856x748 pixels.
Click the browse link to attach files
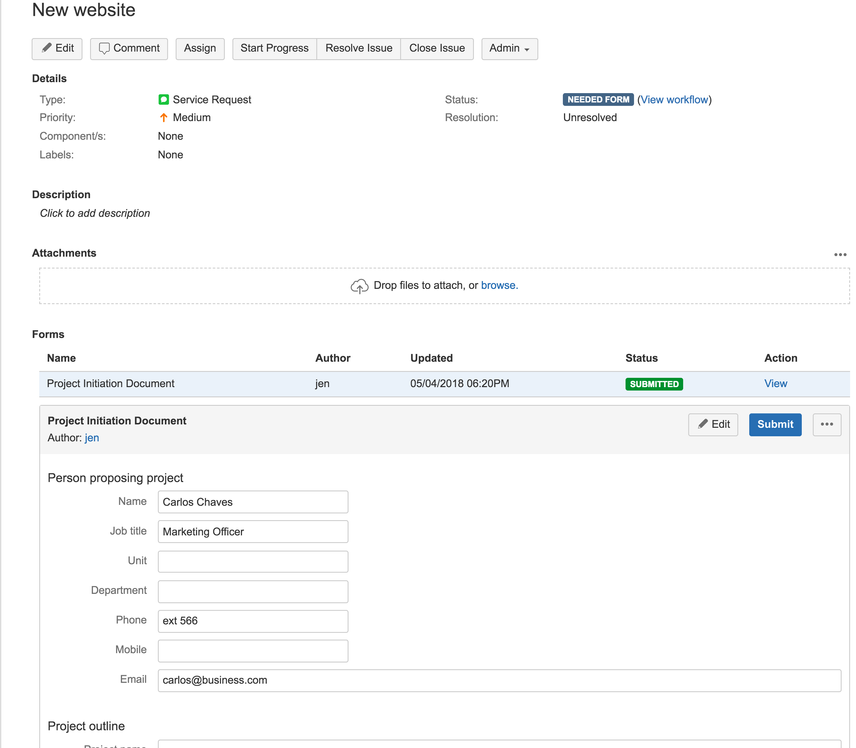(500, 286)
